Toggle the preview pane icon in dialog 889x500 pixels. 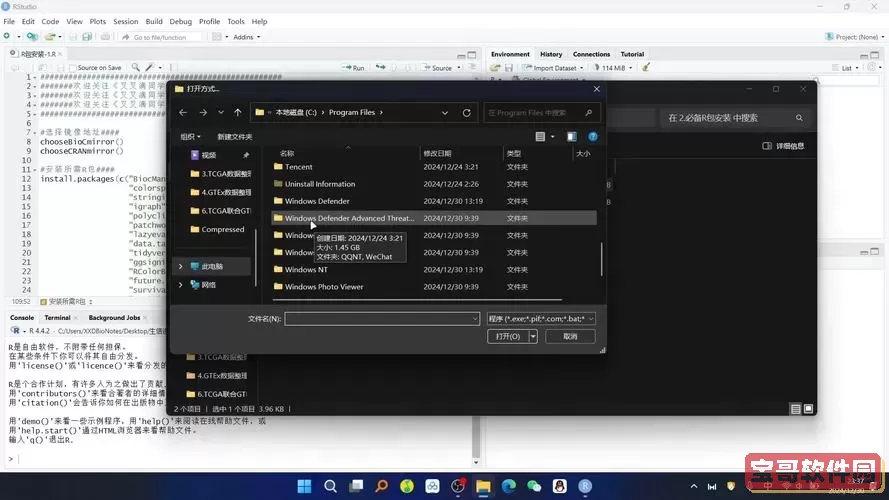click(x=572, y=137)
